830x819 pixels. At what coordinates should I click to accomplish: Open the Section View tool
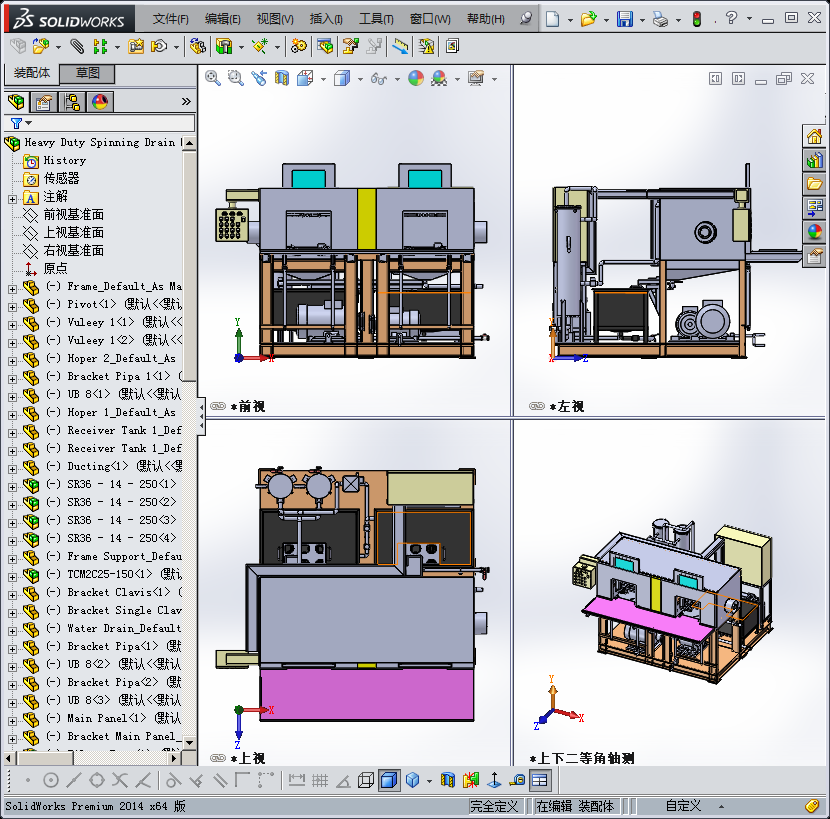coord(282,78)
